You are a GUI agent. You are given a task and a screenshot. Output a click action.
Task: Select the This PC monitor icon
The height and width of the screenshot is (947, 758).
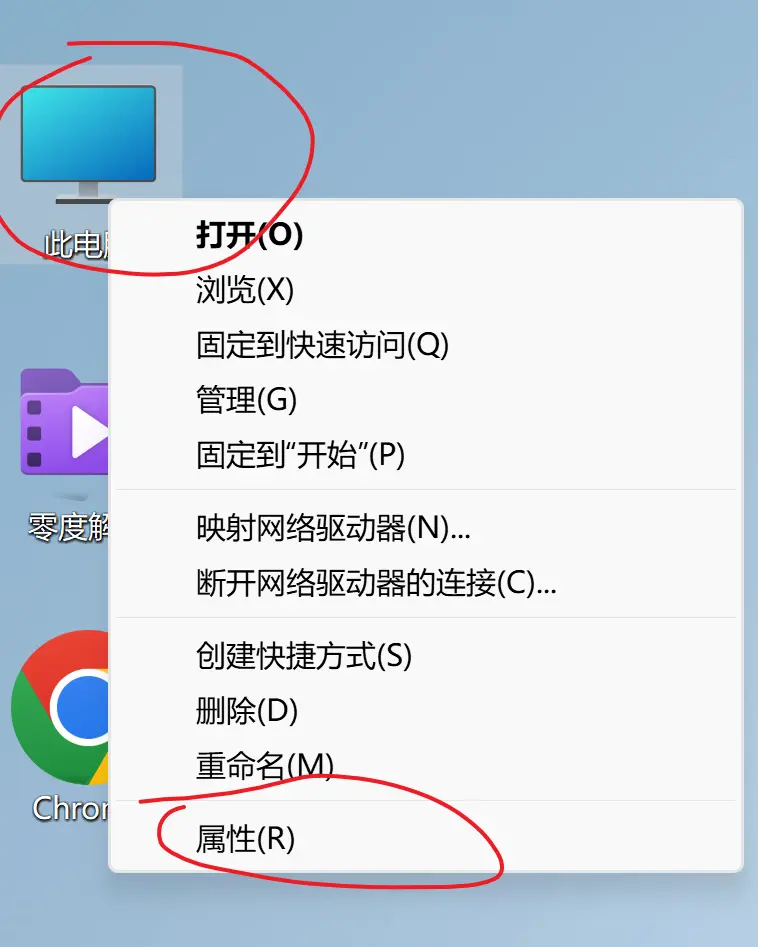(x=88, y=143)
